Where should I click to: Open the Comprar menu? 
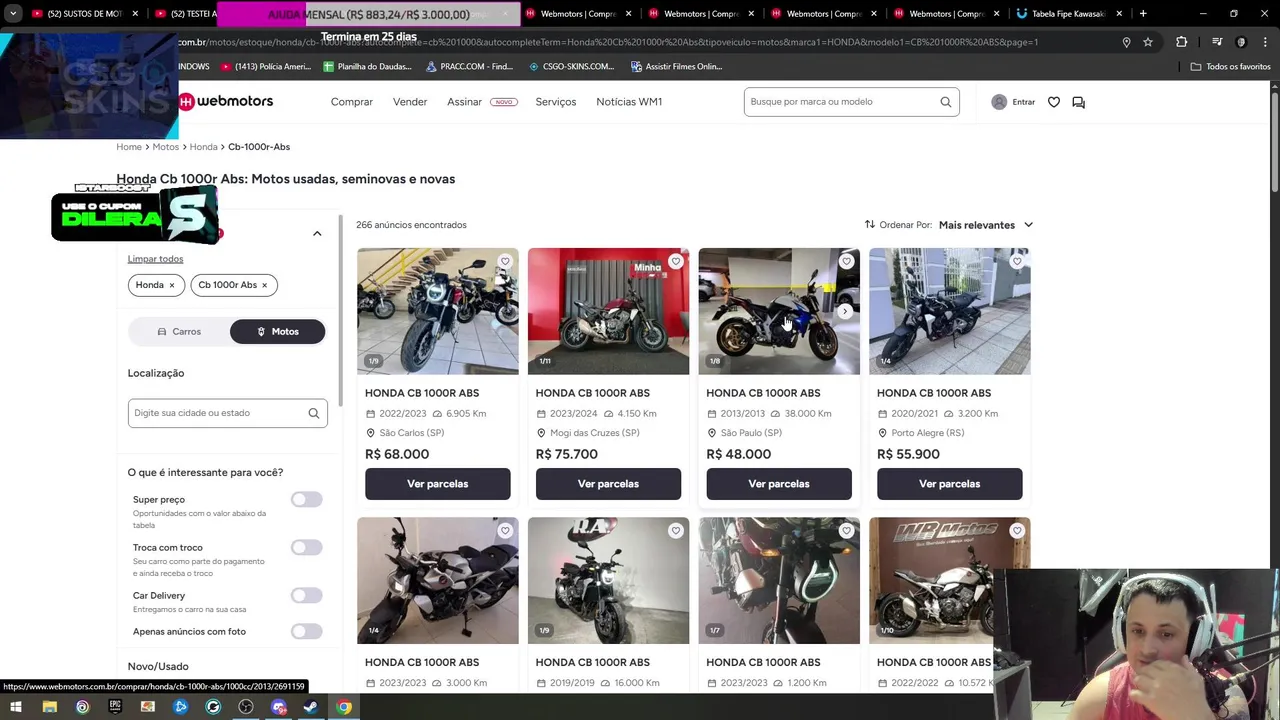352,102
